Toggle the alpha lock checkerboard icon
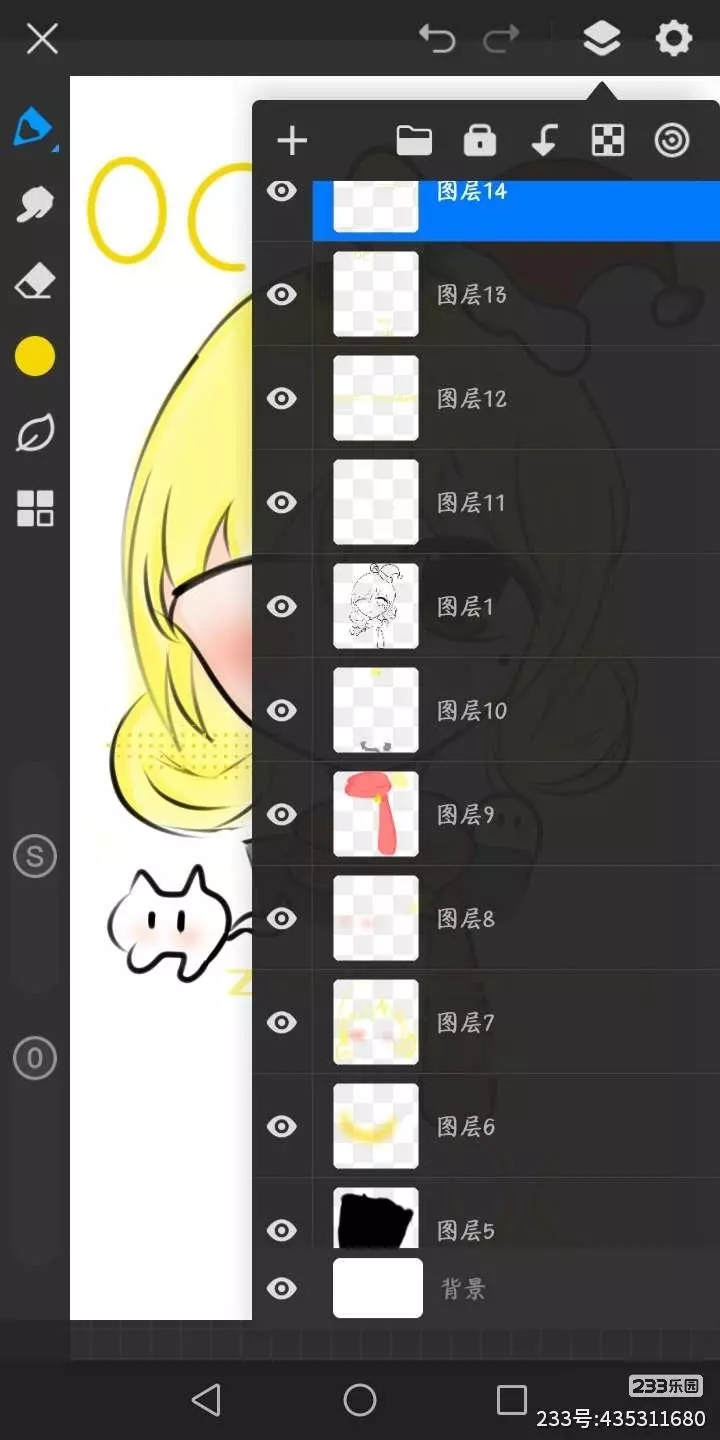Image resolution: width=720 pixels, height=1440 pixels. [608, 141]
